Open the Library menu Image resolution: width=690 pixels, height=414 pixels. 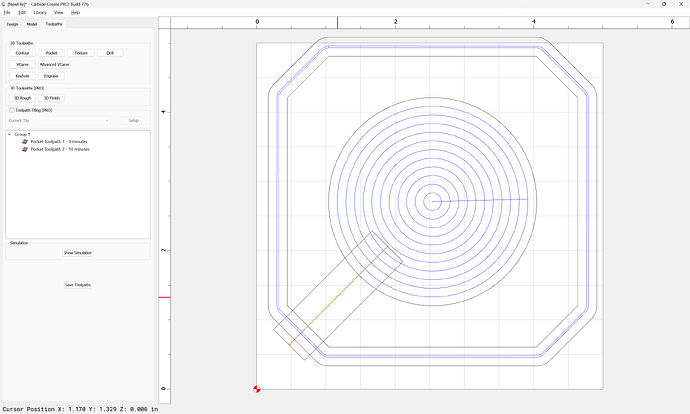click(x=40, y=12)
